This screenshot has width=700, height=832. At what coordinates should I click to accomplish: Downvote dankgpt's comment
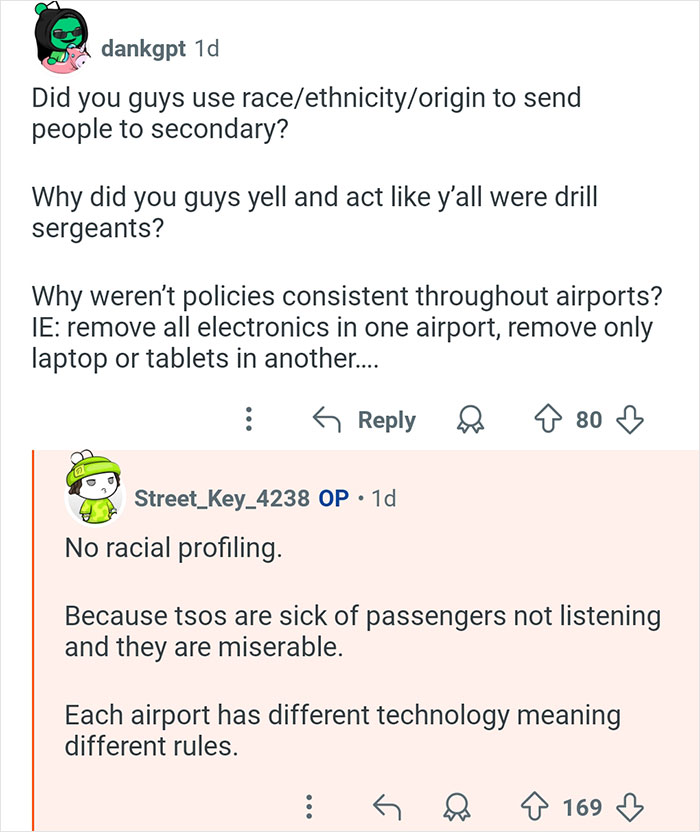(x=632, y=420)
